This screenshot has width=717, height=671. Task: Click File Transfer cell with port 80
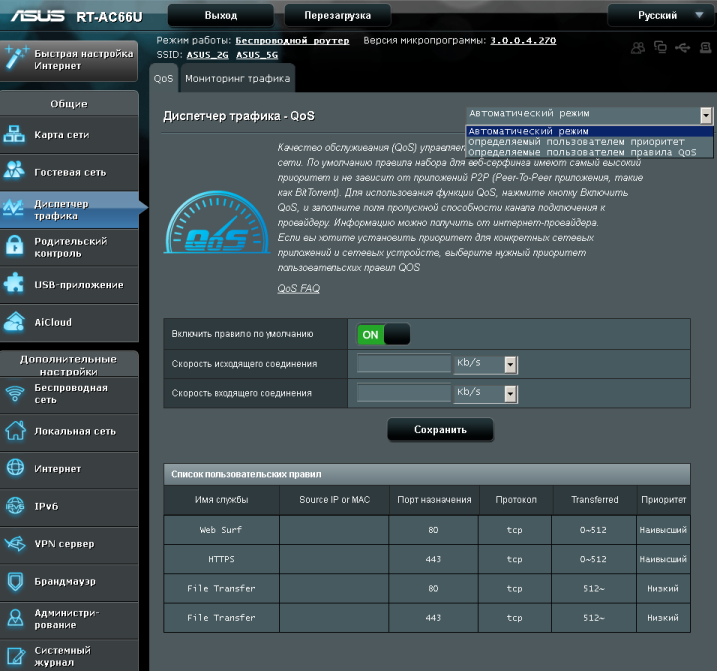[221, 589]
